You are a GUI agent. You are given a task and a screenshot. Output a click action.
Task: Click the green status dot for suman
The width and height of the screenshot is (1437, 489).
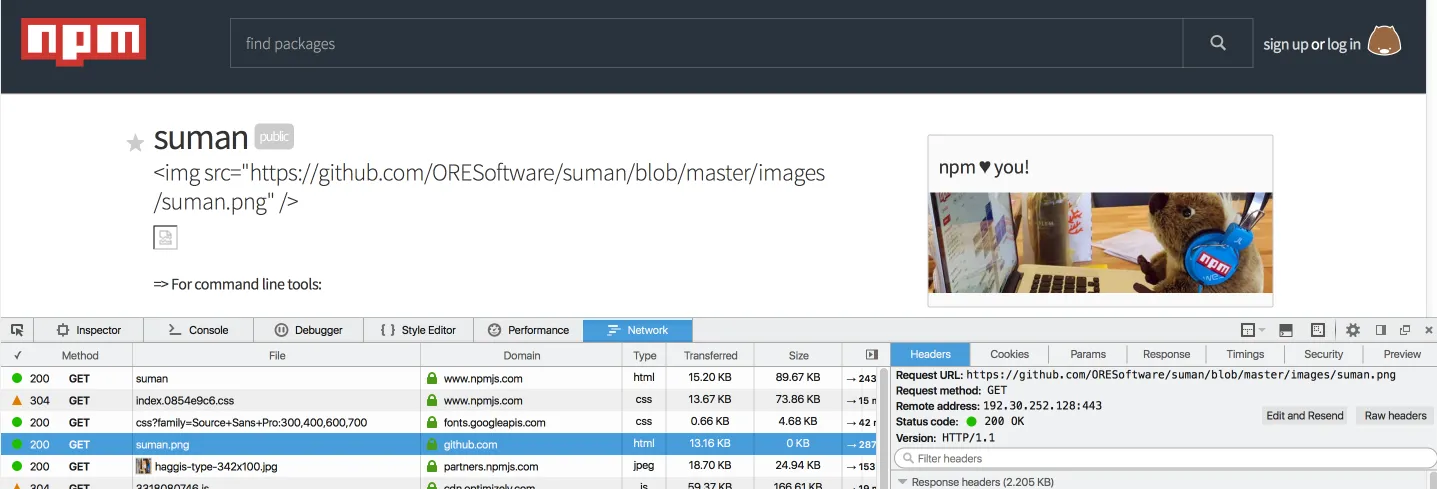pyautogui.click(x=17, y=378)
